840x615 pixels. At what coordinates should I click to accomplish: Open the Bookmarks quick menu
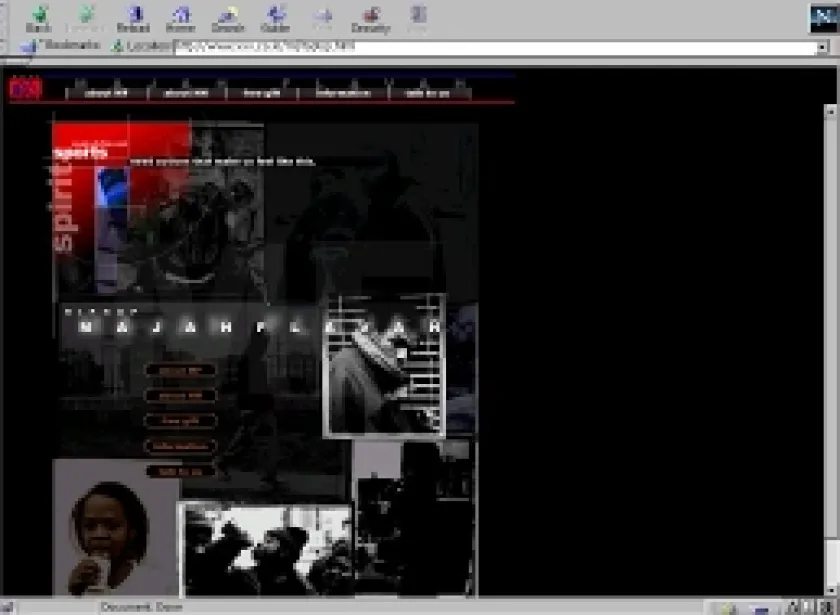pos(65,46)
